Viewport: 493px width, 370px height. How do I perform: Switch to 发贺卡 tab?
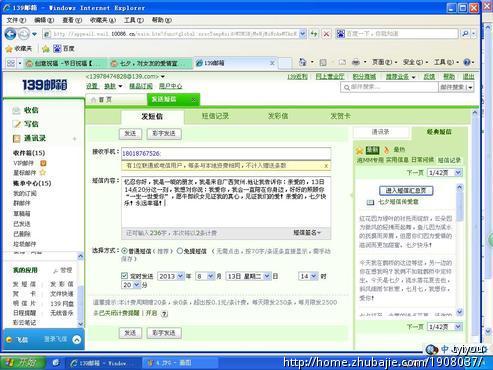(x=340, y=116)
